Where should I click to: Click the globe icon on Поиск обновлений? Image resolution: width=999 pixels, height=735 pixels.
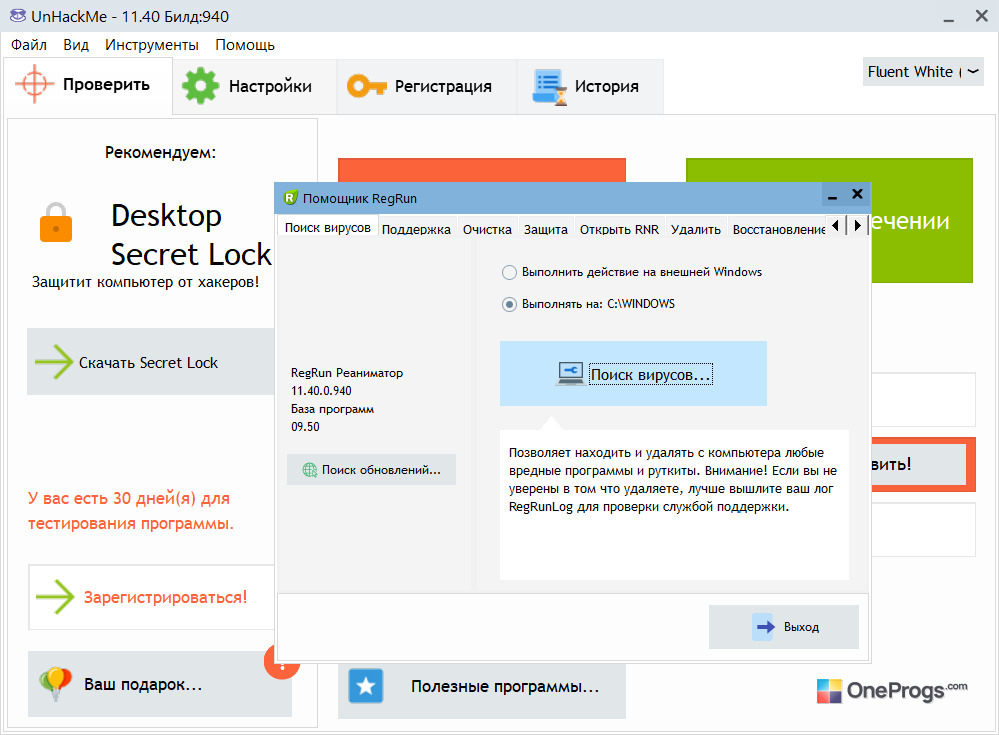pos(310,470)
